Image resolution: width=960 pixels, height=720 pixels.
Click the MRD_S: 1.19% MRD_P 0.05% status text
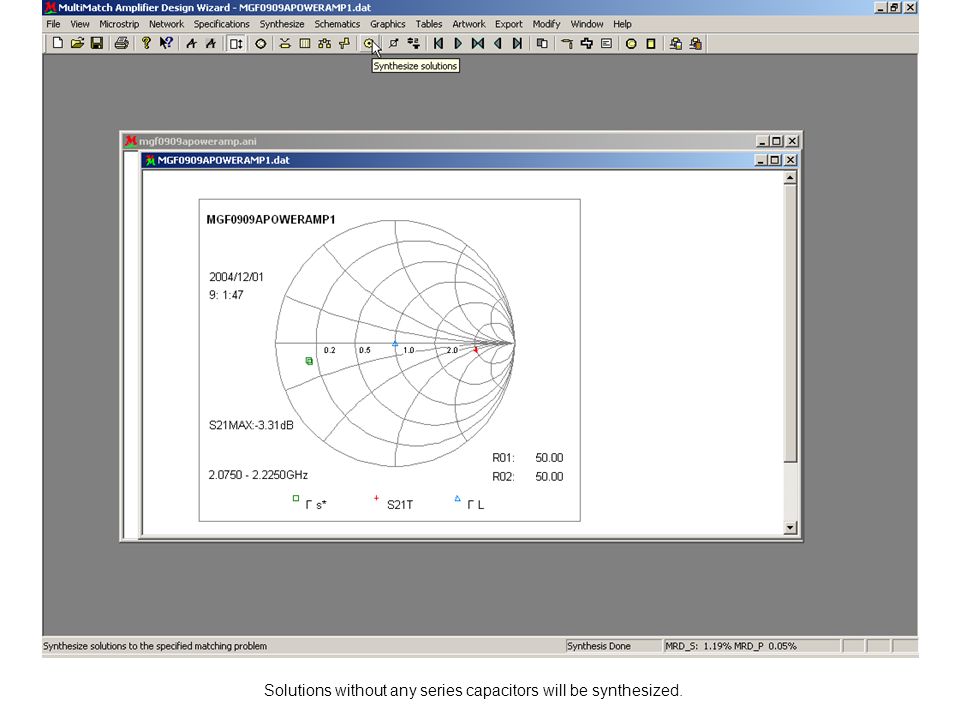click(730, 646)
